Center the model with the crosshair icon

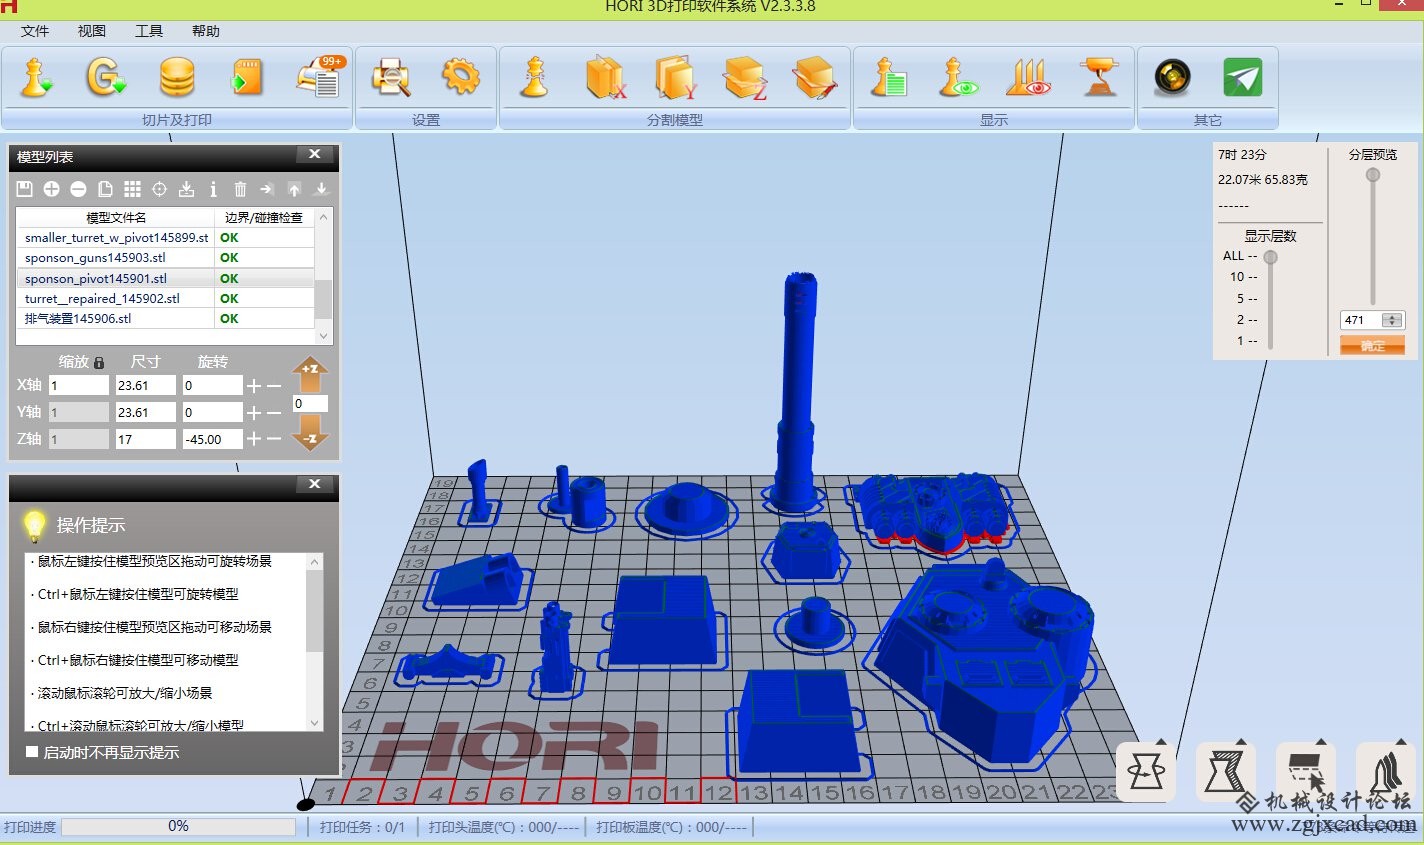tap(159, 189)
